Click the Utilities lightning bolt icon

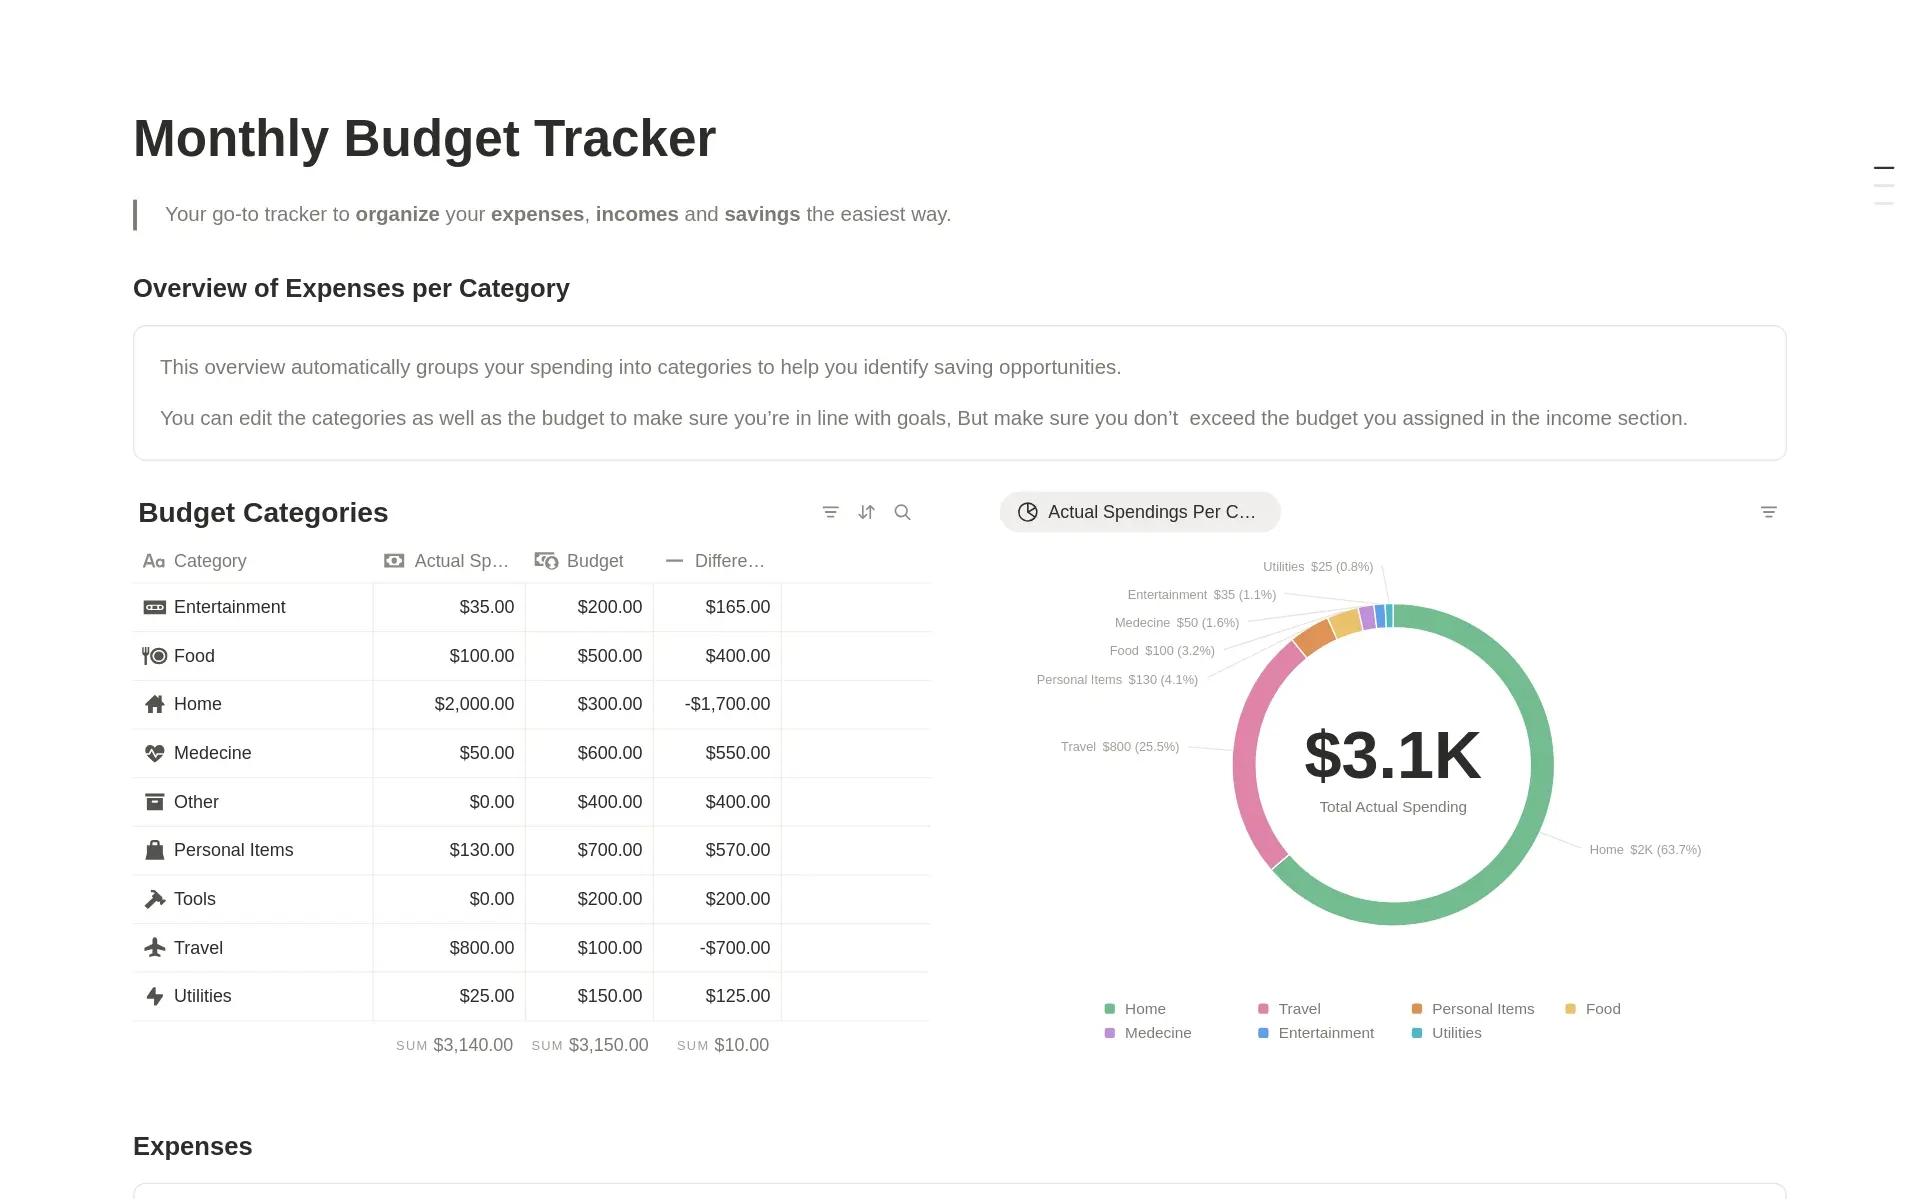154,996
